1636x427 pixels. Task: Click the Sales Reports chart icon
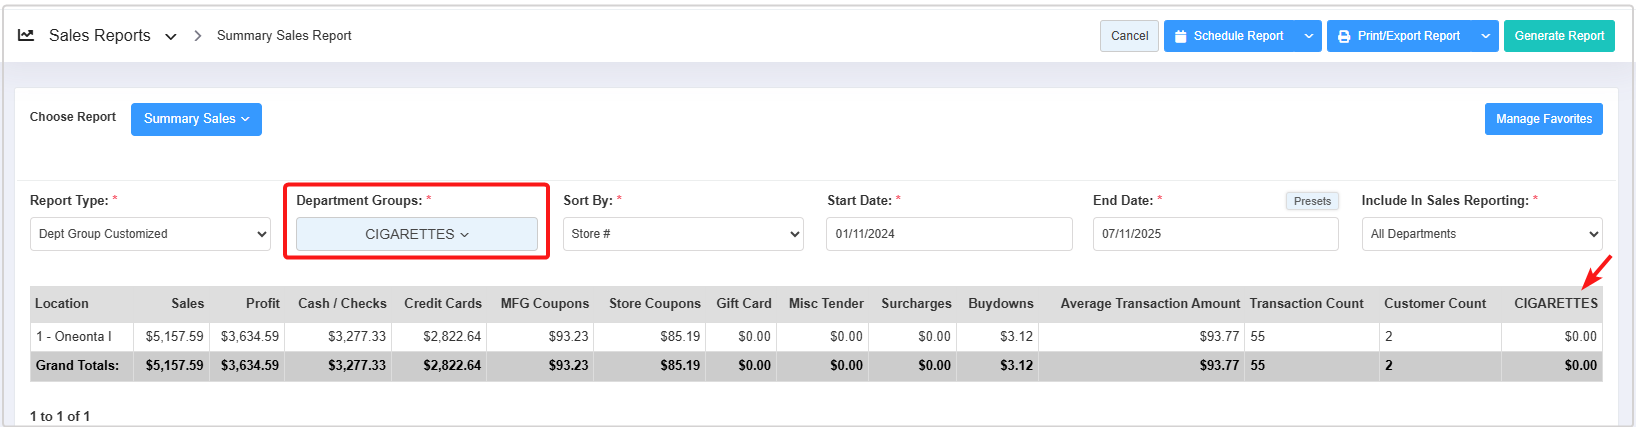(26, 35)
